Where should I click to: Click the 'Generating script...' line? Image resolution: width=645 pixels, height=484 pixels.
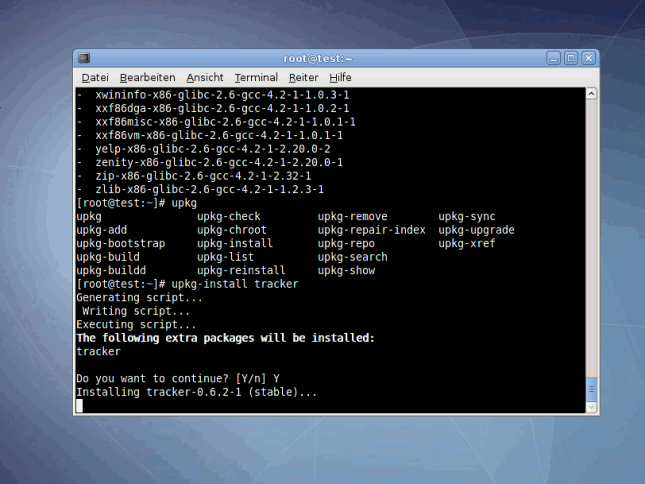pos(139,298)
